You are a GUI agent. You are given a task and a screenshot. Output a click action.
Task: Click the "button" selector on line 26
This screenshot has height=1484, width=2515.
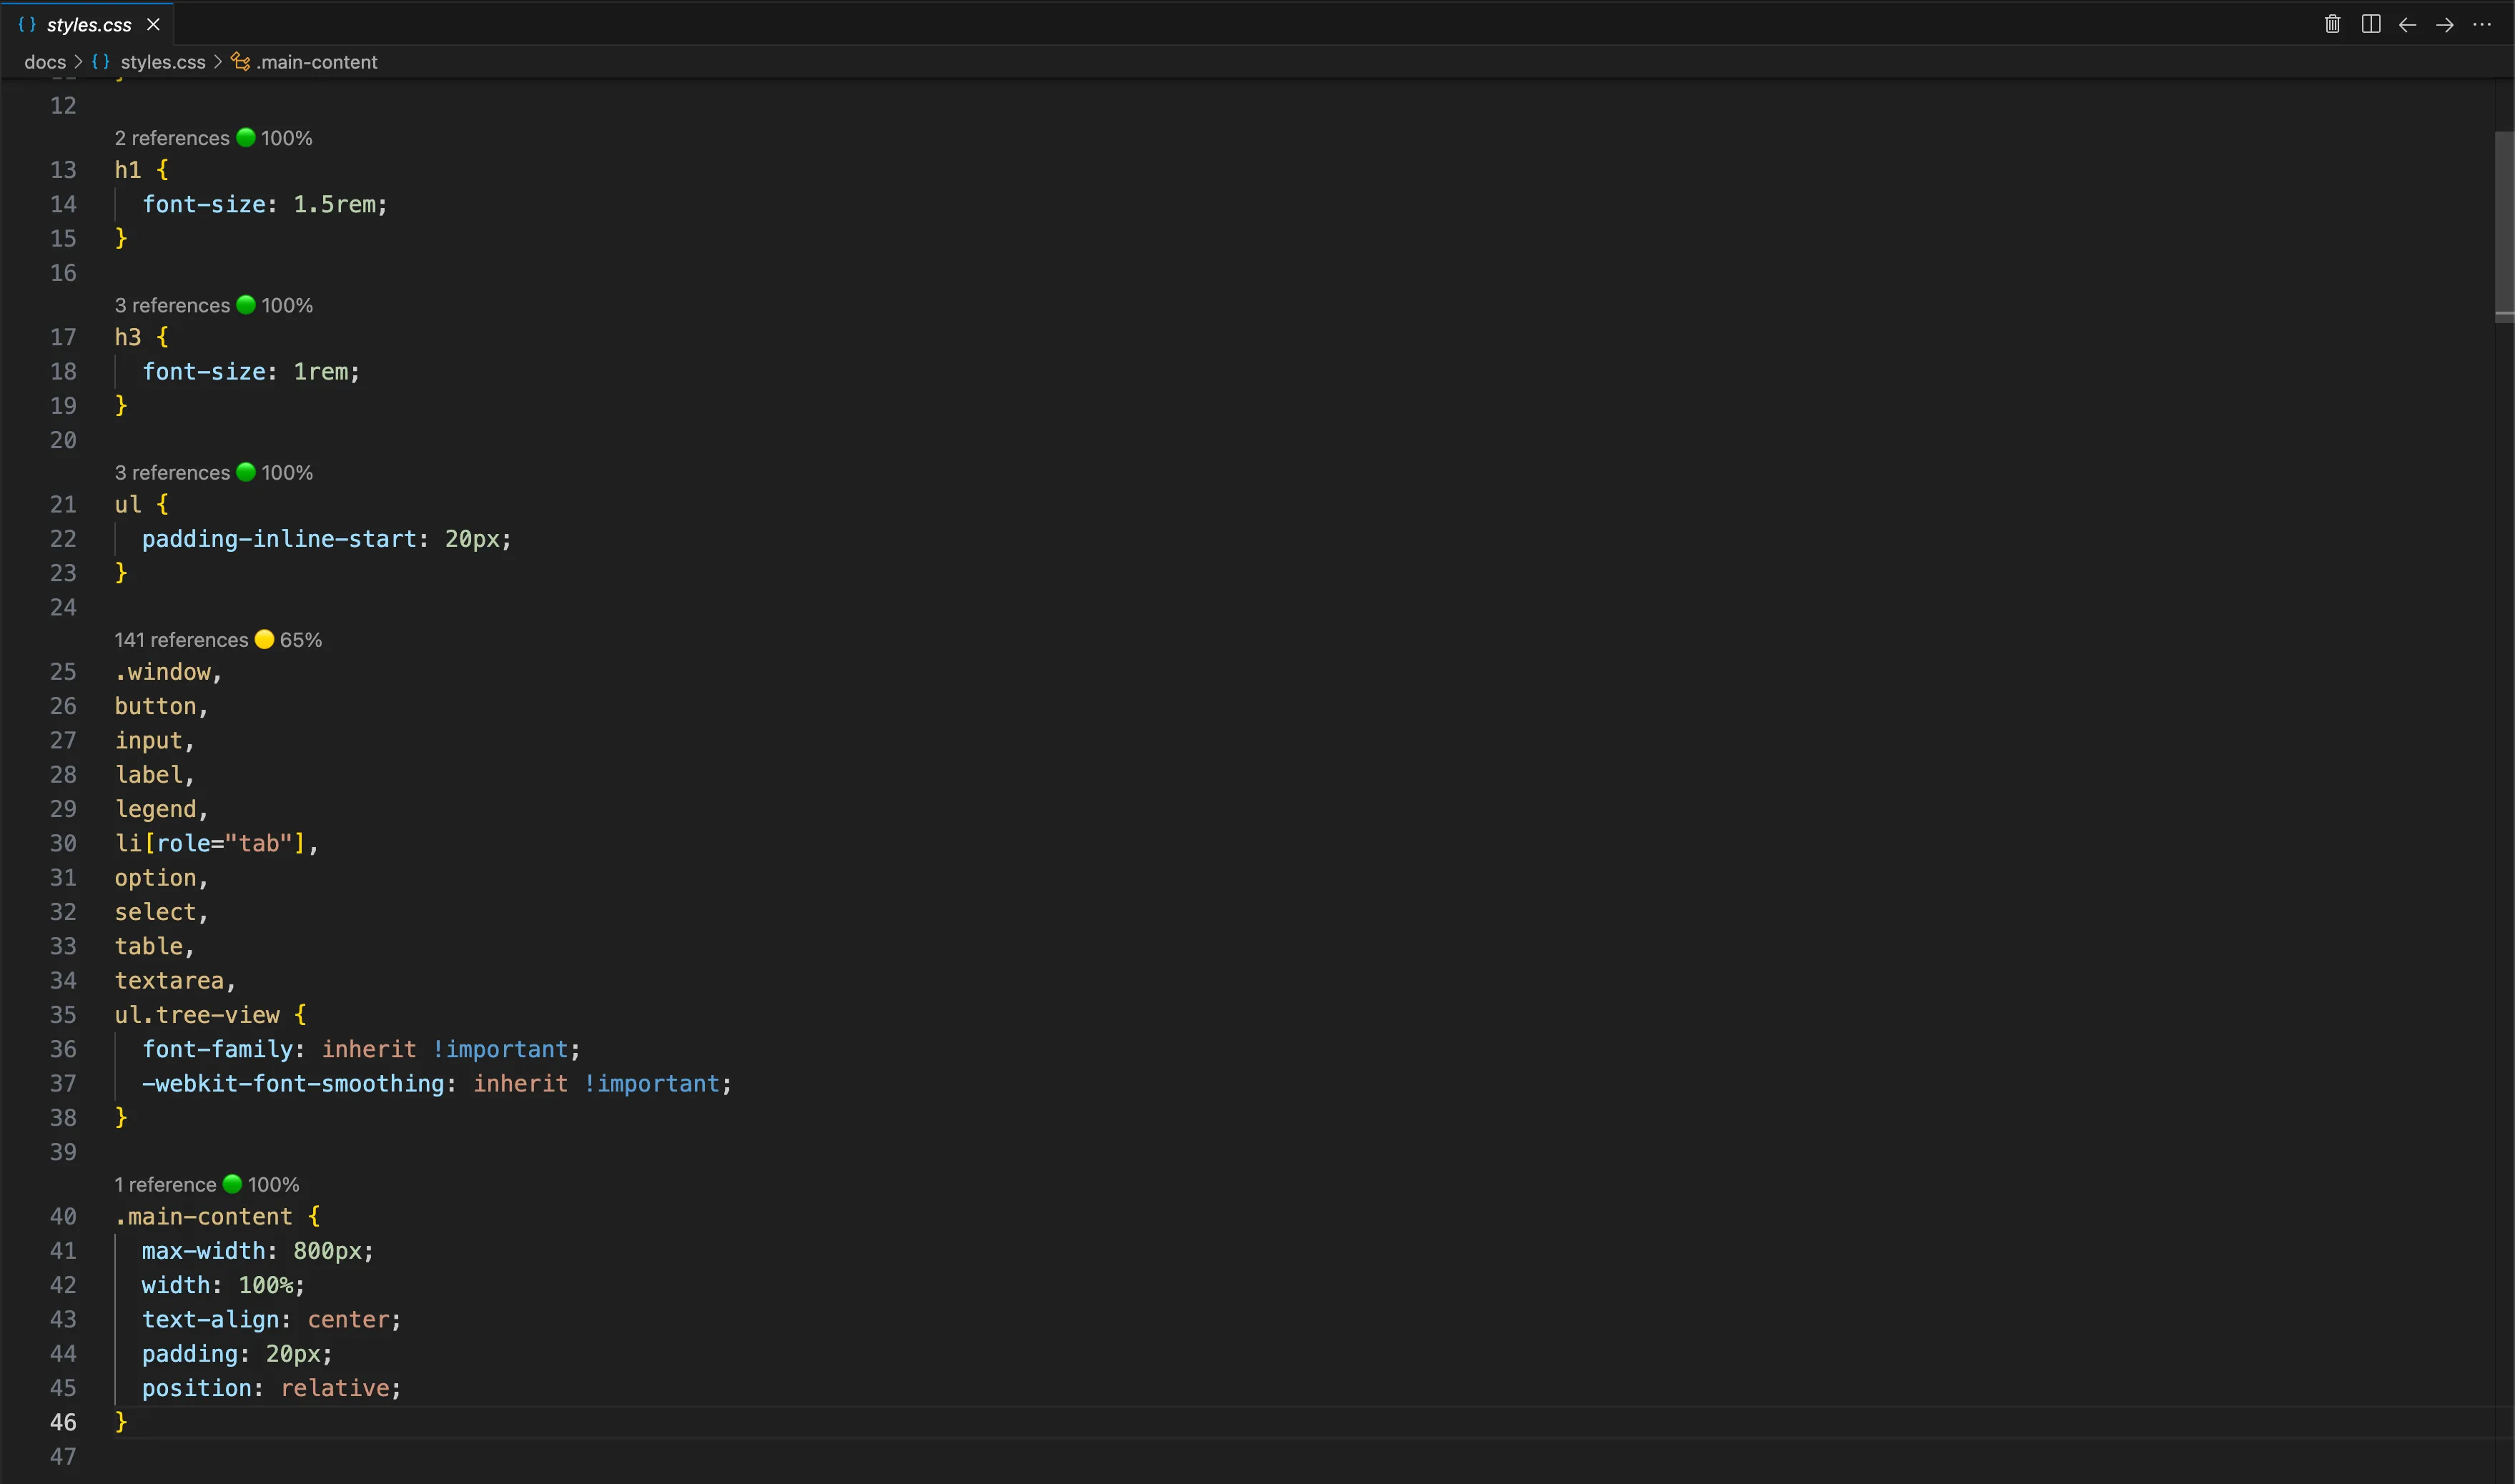(x=155, y=706)
